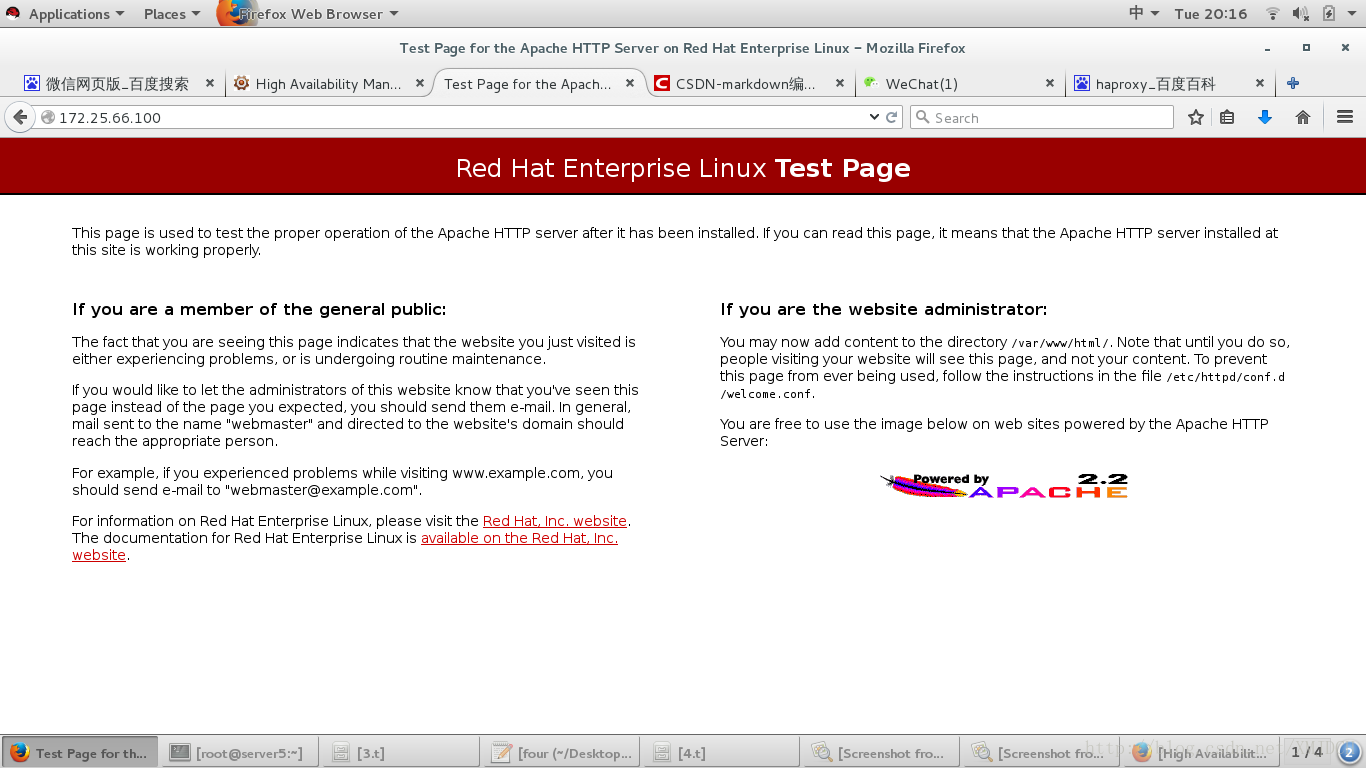Click the Tue 20:16 clock
Screen dimensions: 1366x768
tap(1211, 14)
